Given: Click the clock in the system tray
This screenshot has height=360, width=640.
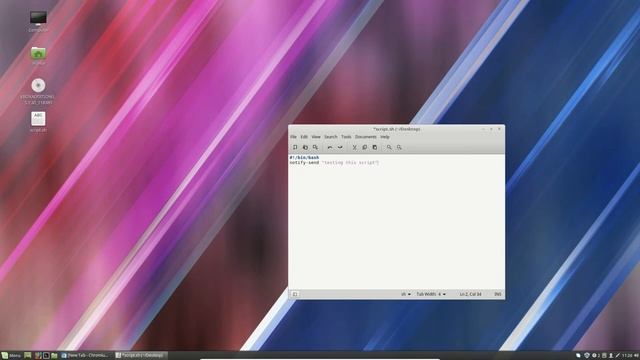Looking at the screenshot, I should (627, 356).
